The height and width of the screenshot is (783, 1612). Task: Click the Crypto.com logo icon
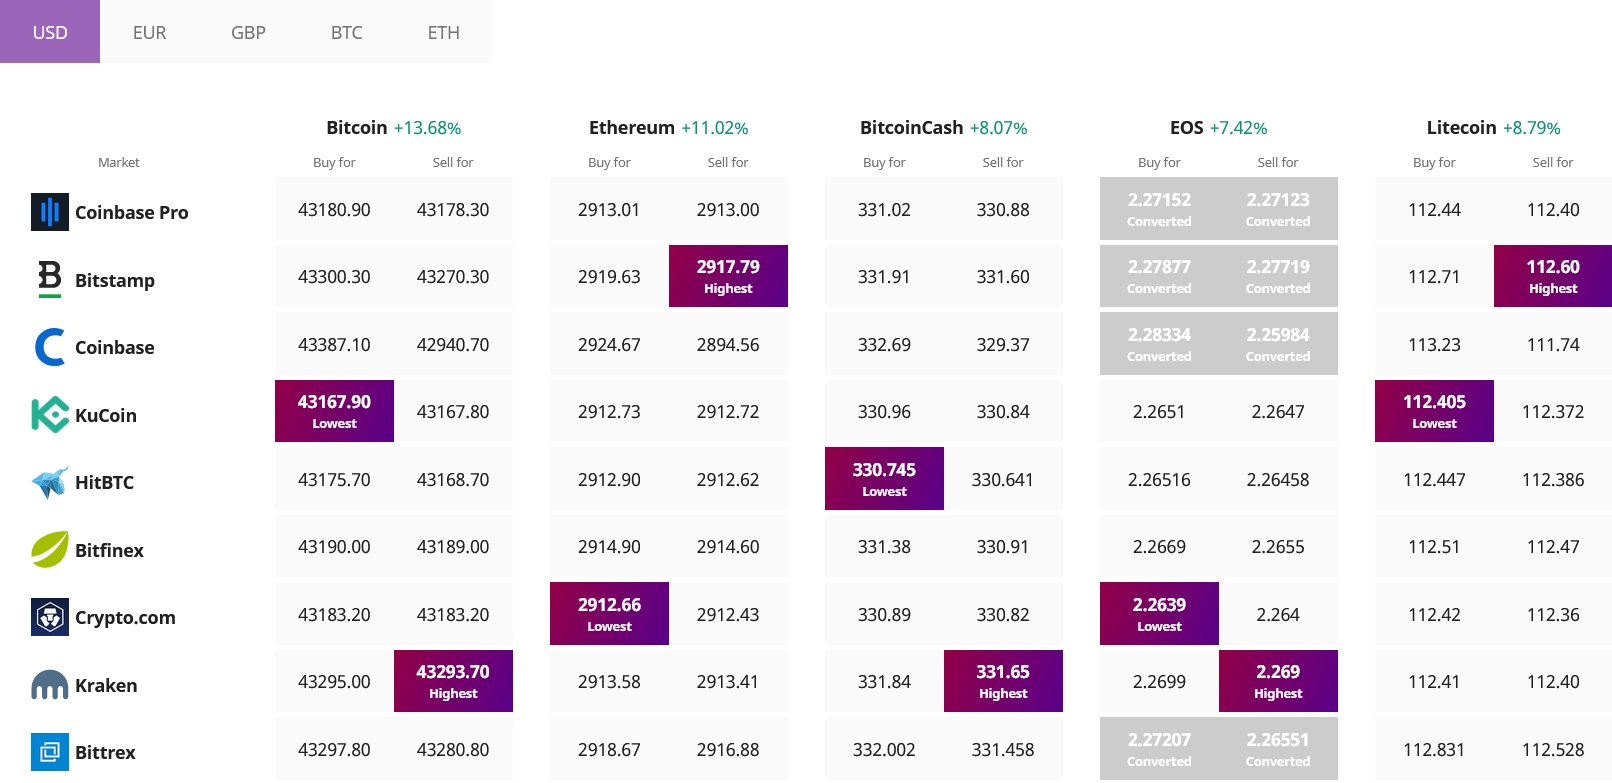50,617
